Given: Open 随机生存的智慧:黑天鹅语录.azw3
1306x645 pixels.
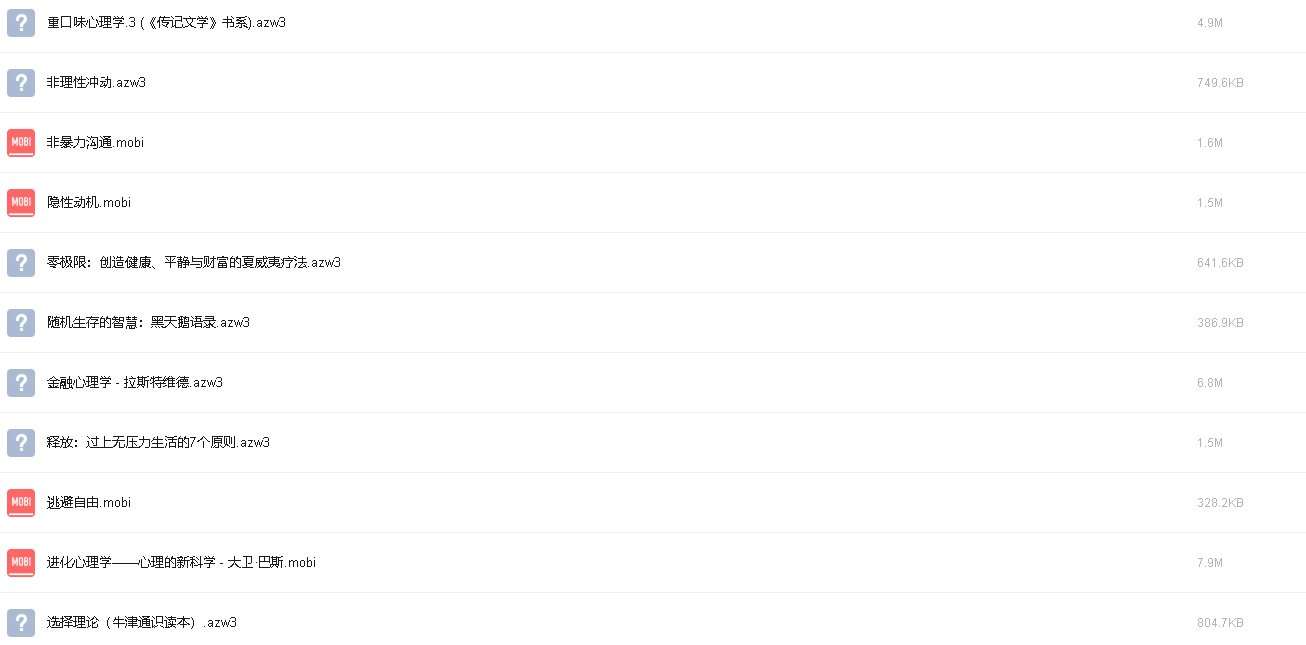Looking at the screenshot, I should pos(148,322).
